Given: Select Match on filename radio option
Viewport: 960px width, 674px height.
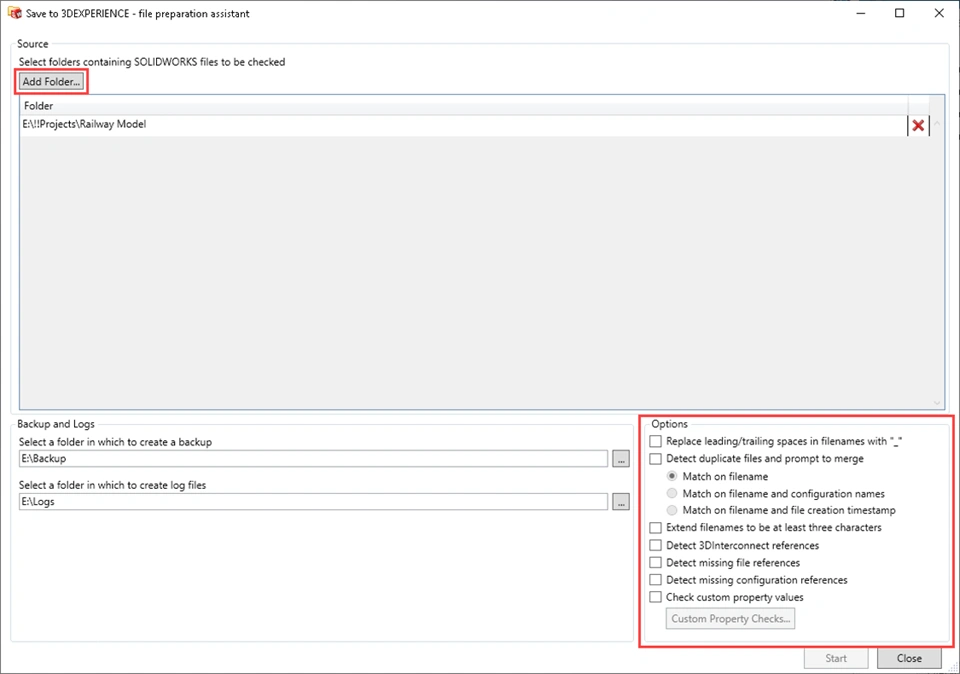Looking at the screenshot, I should point(672,476).
